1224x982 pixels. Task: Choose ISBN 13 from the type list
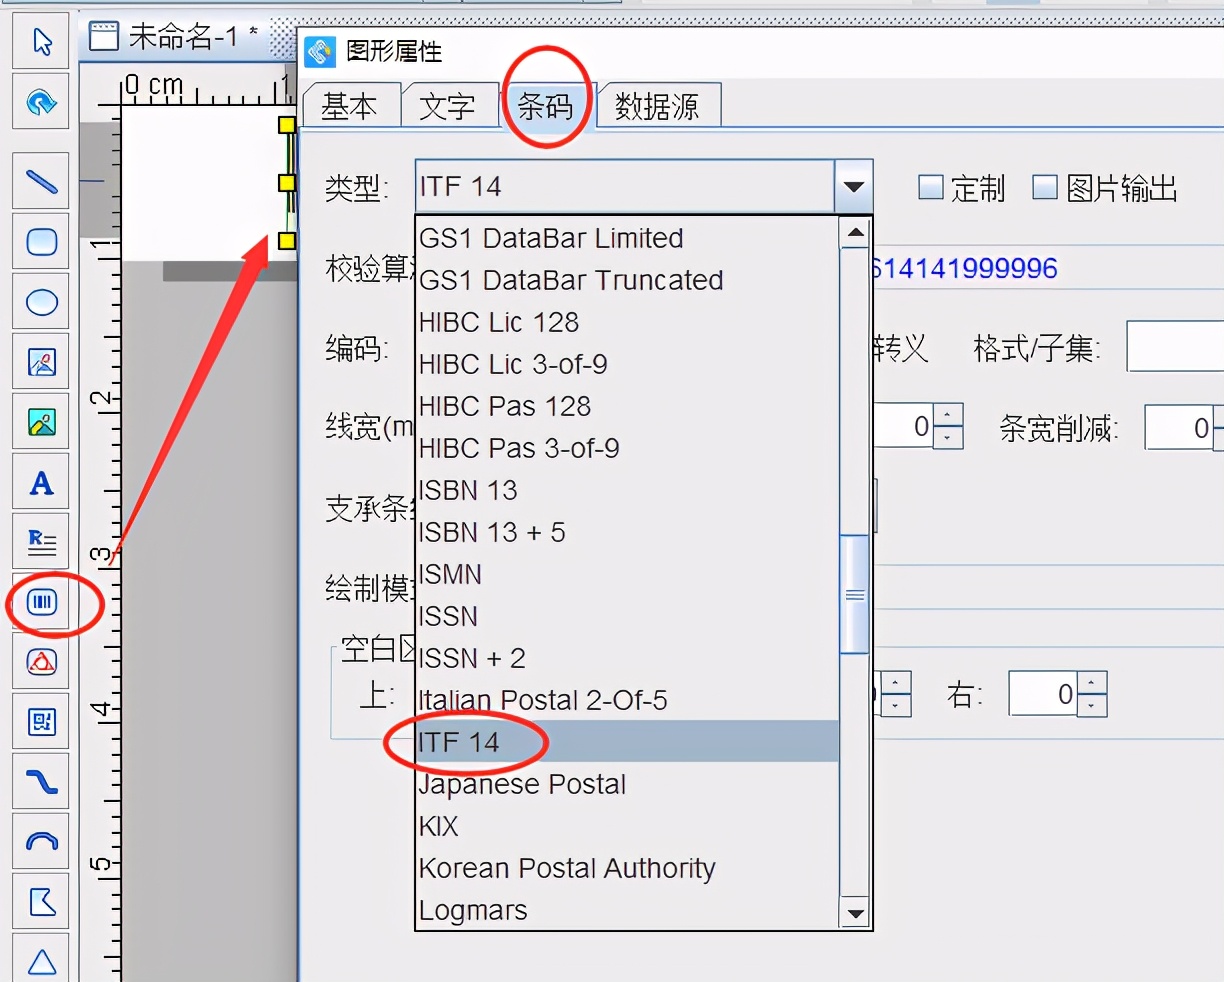coord(468,490)
